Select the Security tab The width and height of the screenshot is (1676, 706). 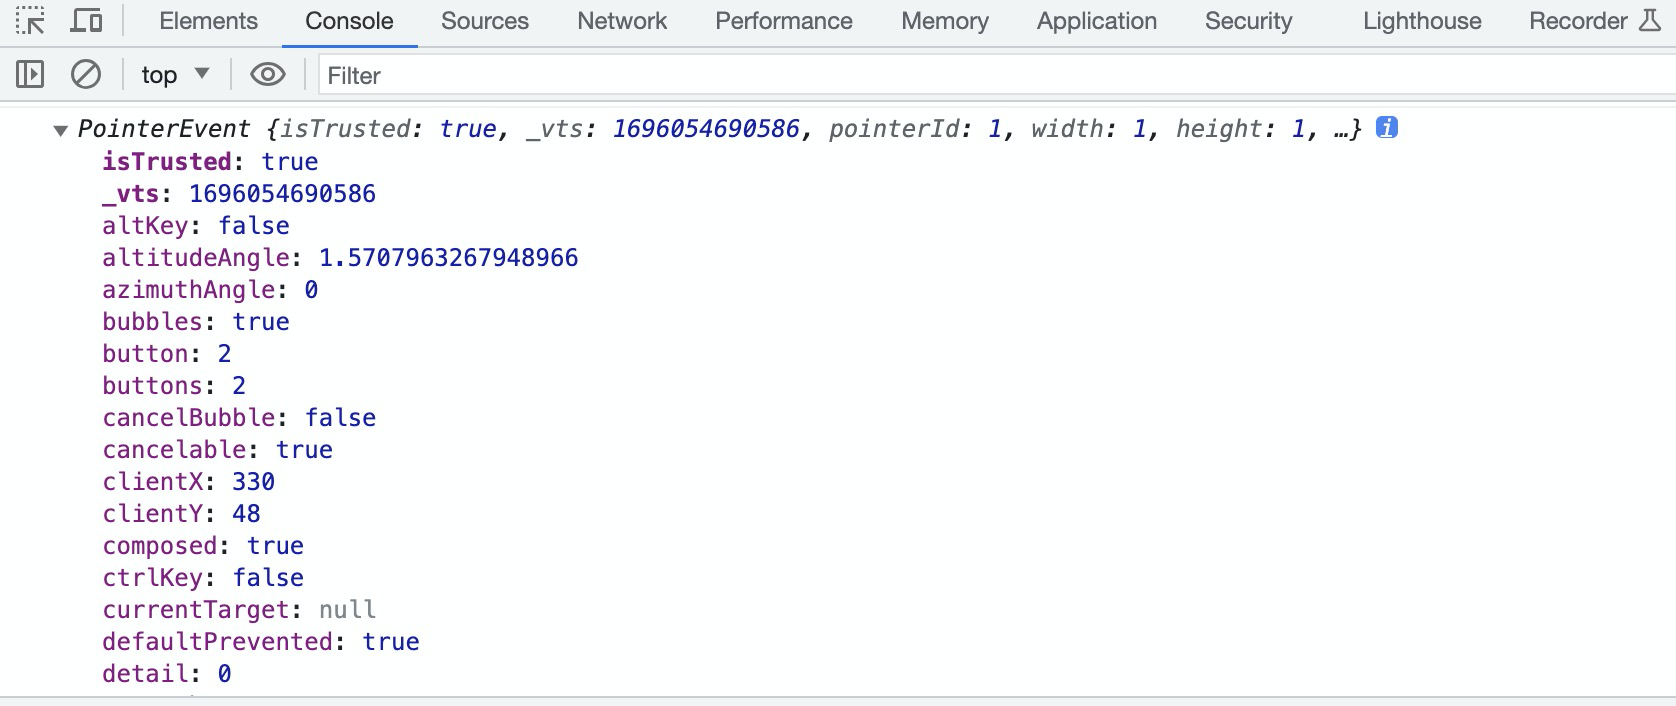click(x=1248, y=21)
